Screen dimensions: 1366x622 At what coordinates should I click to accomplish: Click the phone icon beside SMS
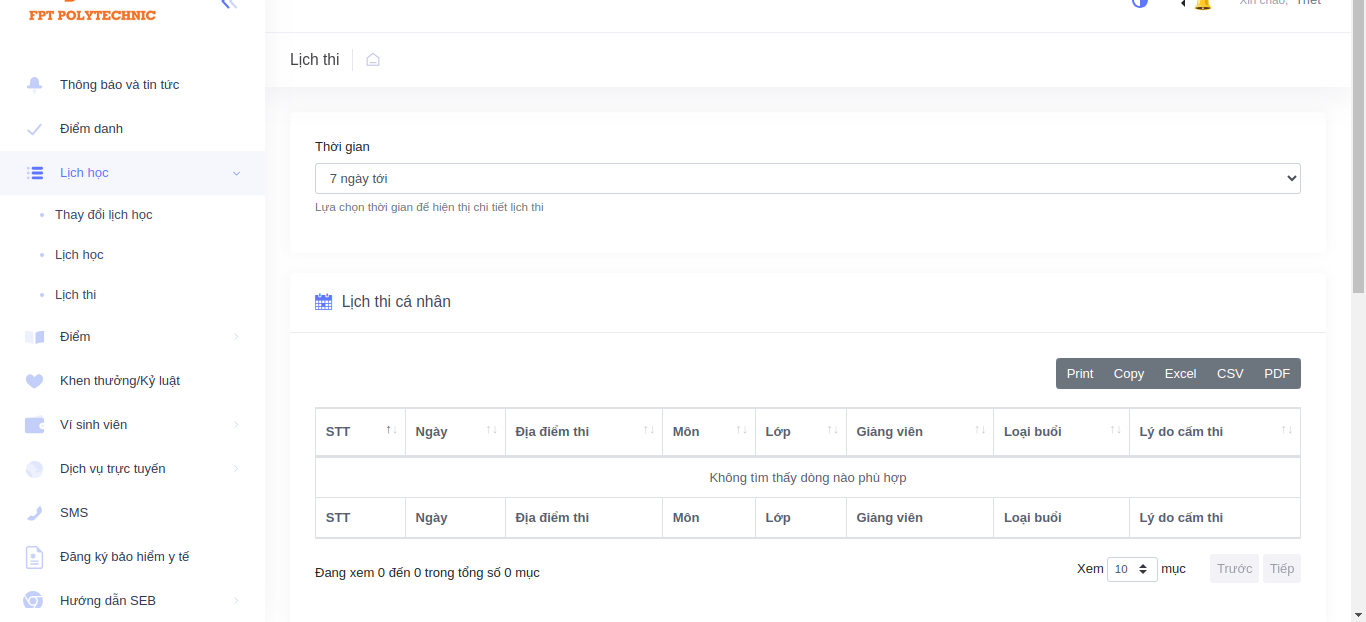point(35,513)
